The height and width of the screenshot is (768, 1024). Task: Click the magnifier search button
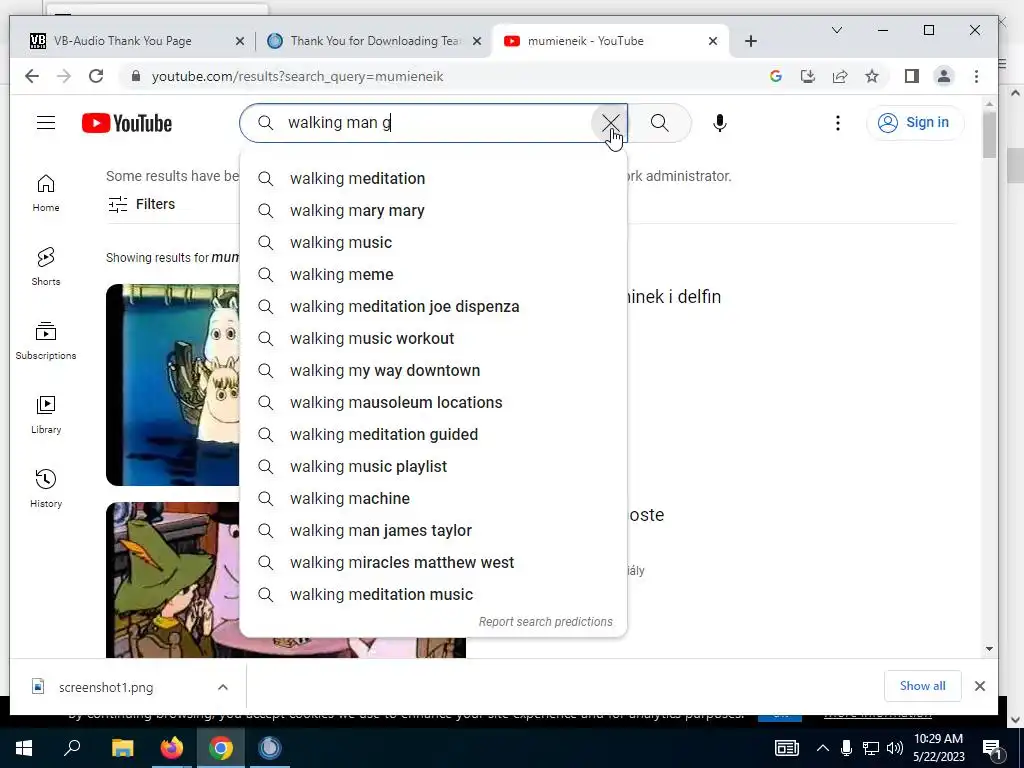tap(660, 123)
